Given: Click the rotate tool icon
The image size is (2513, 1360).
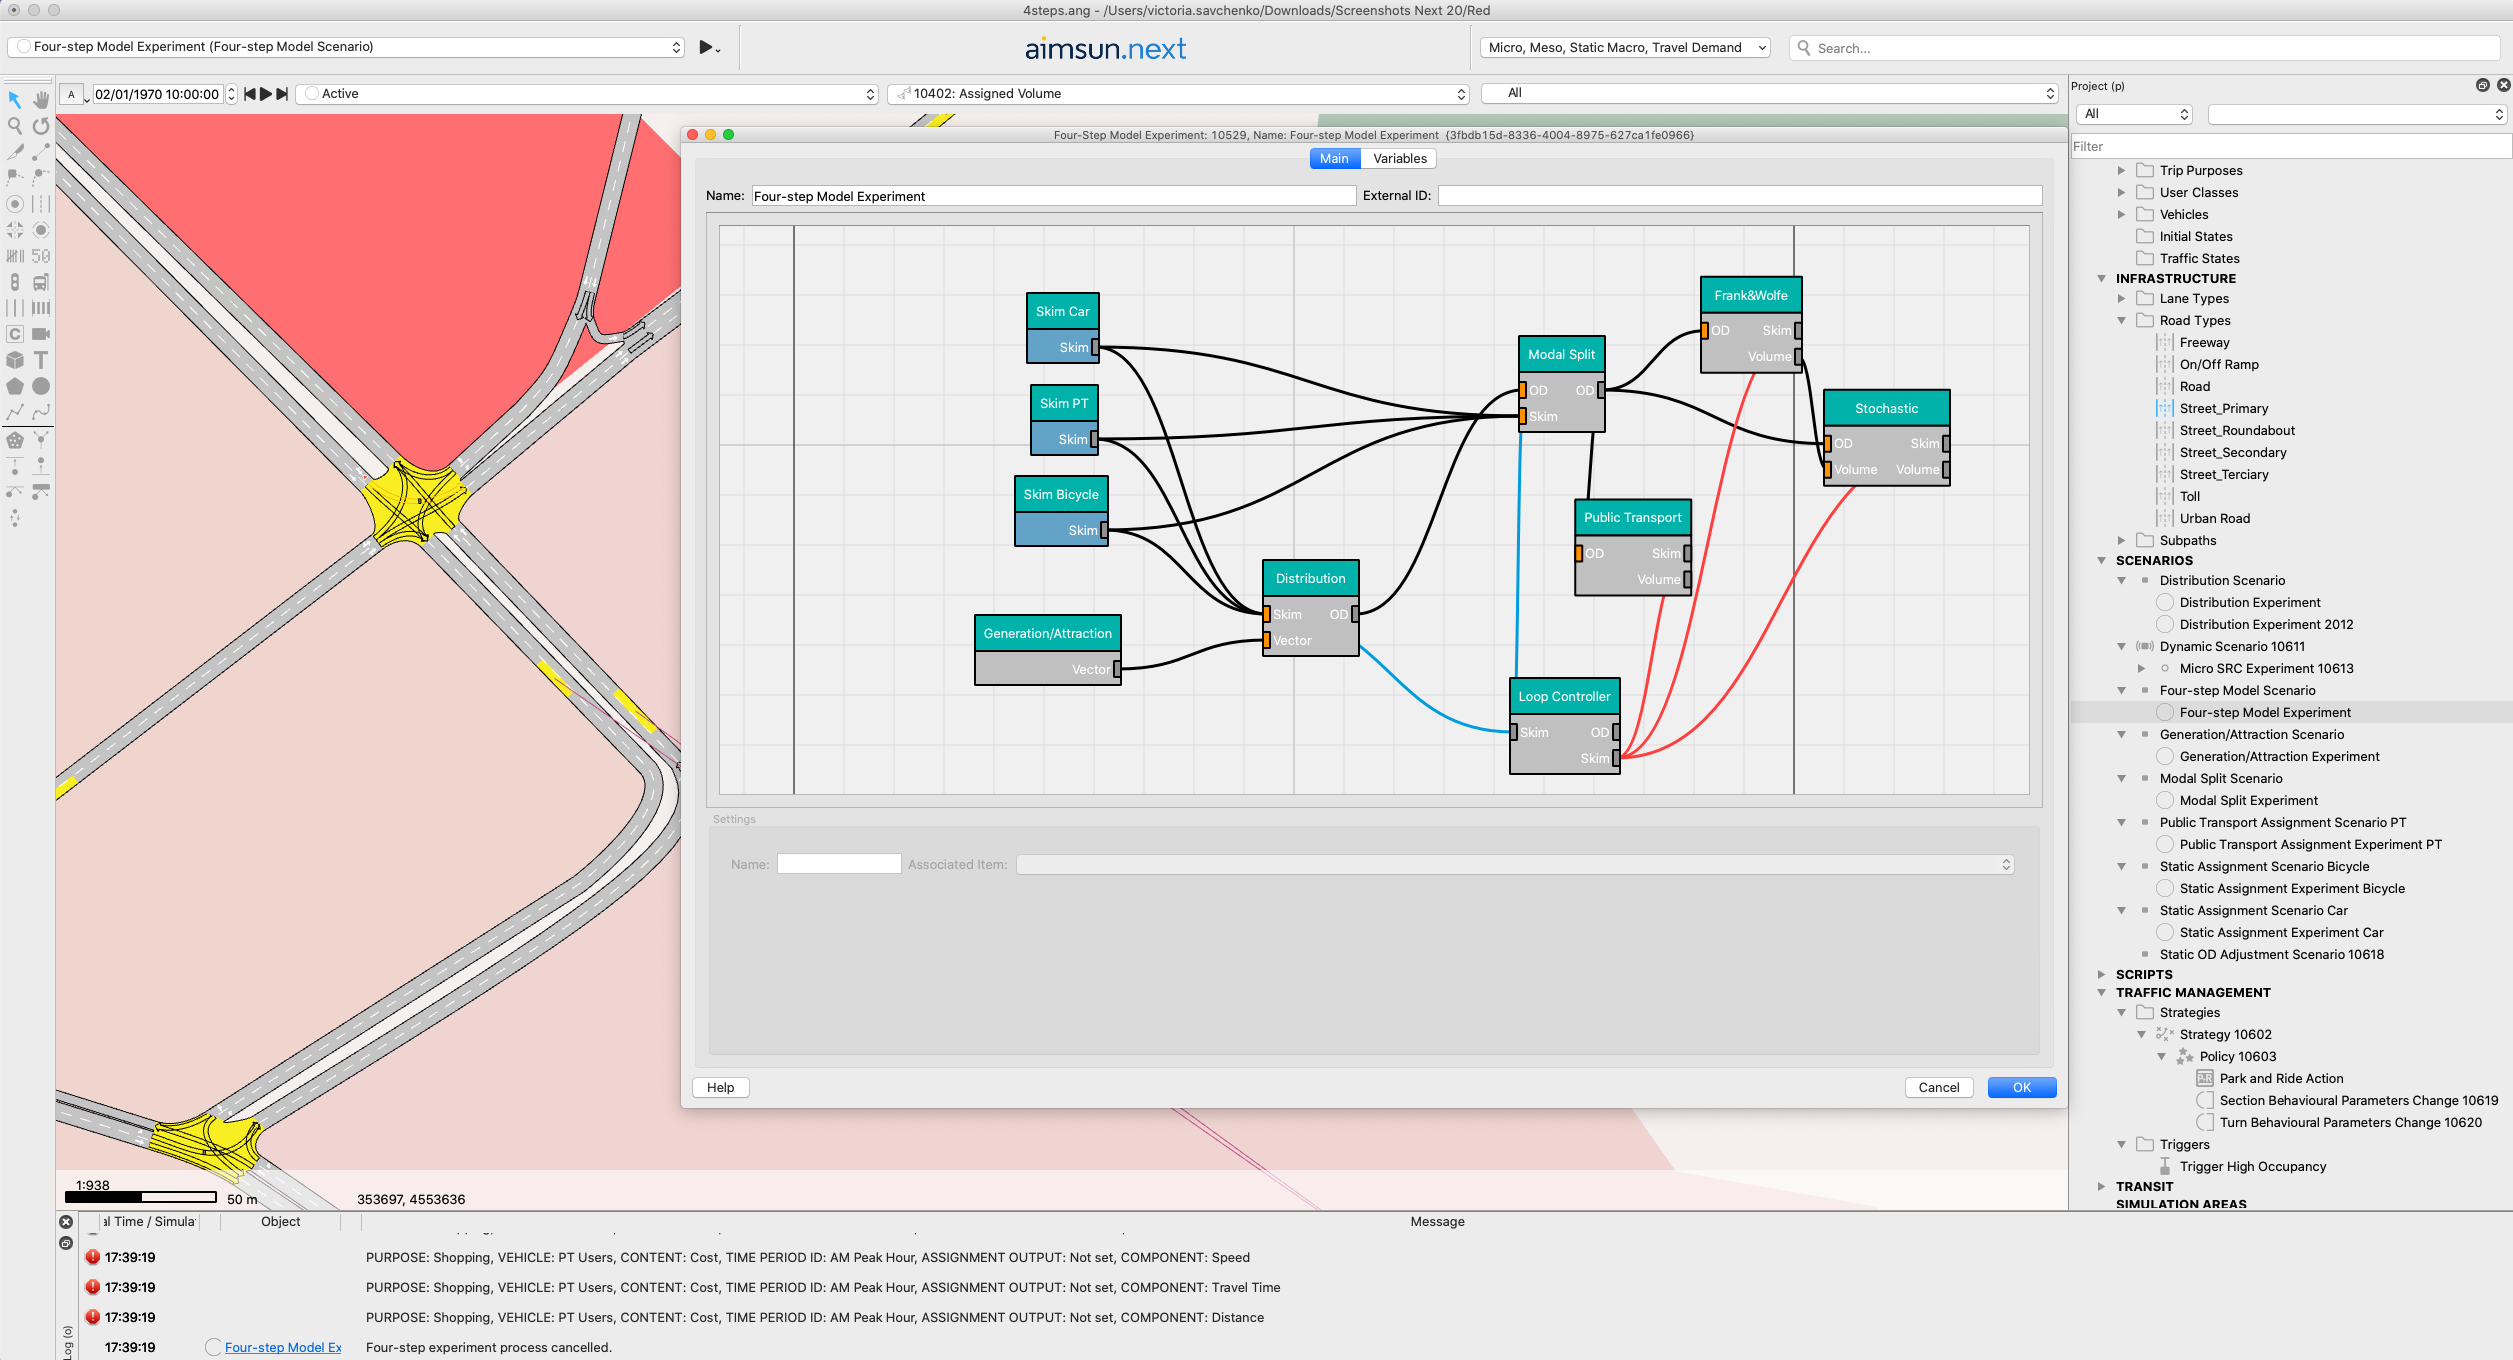Looking at the screenshot, I should [x=41, y=126].
